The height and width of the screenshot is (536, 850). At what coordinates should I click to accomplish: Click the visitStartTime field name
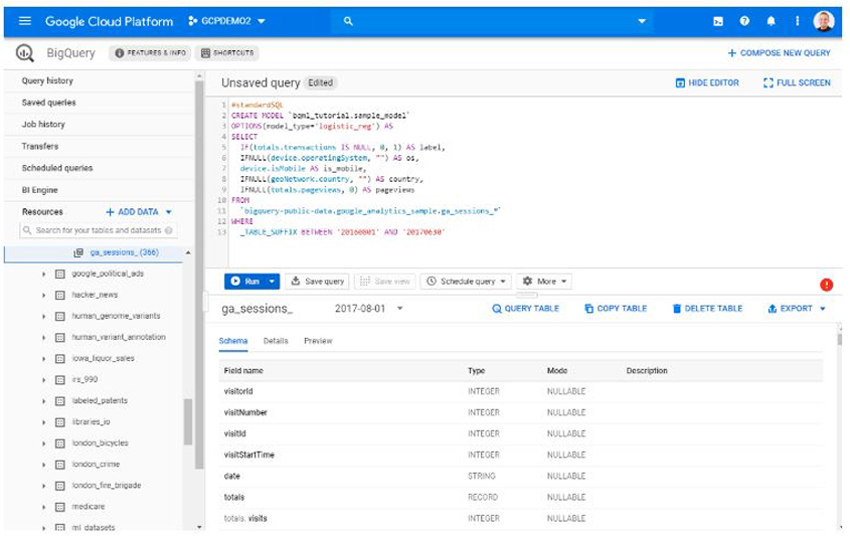(x=249, y=455)
